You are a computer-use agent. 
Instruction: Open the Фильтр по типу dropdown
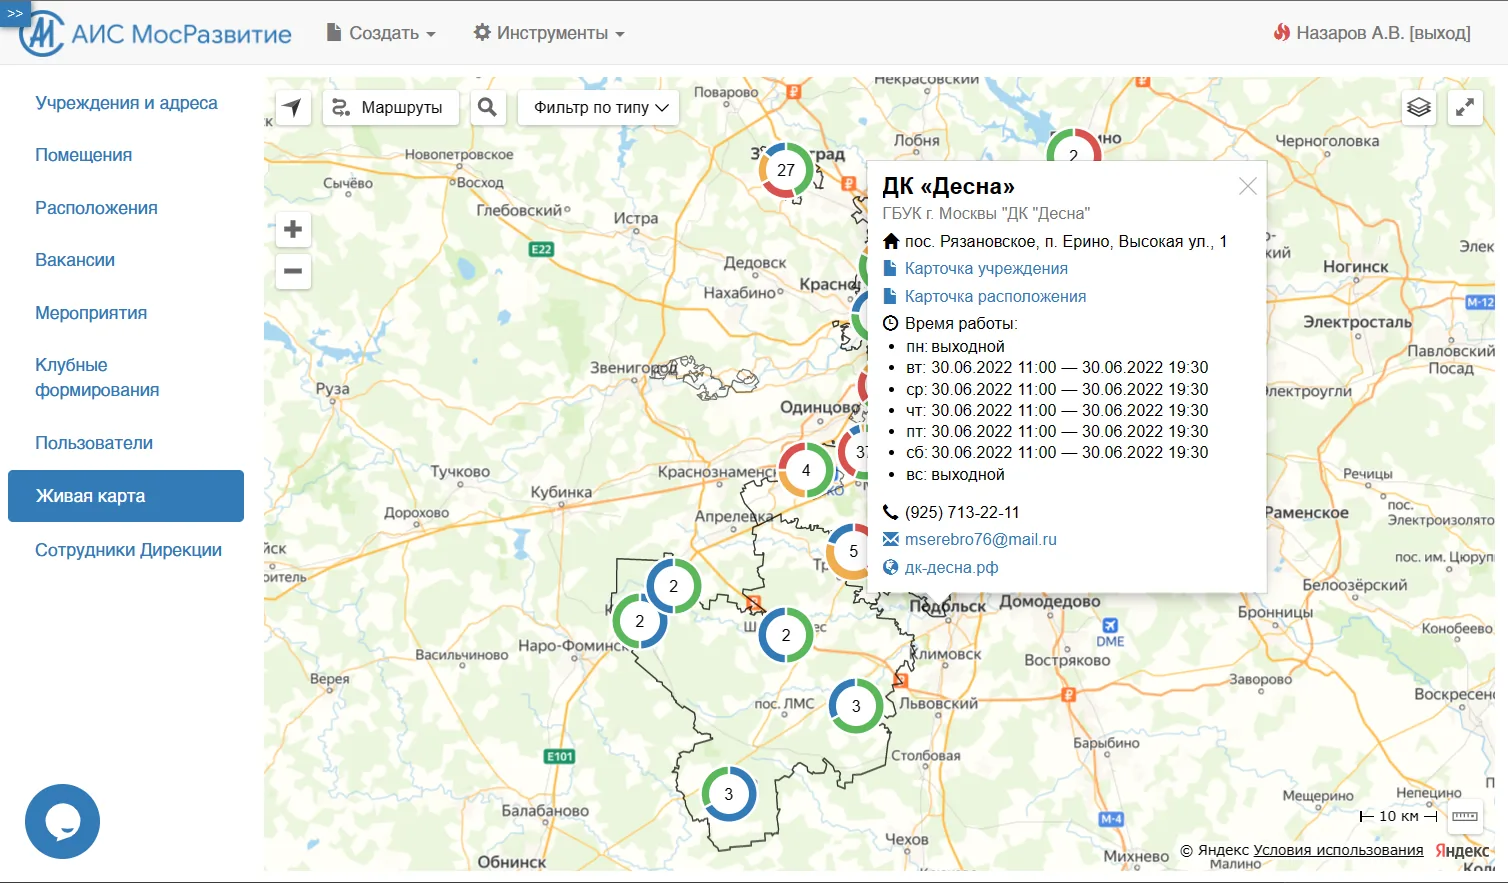pos(598,107)
